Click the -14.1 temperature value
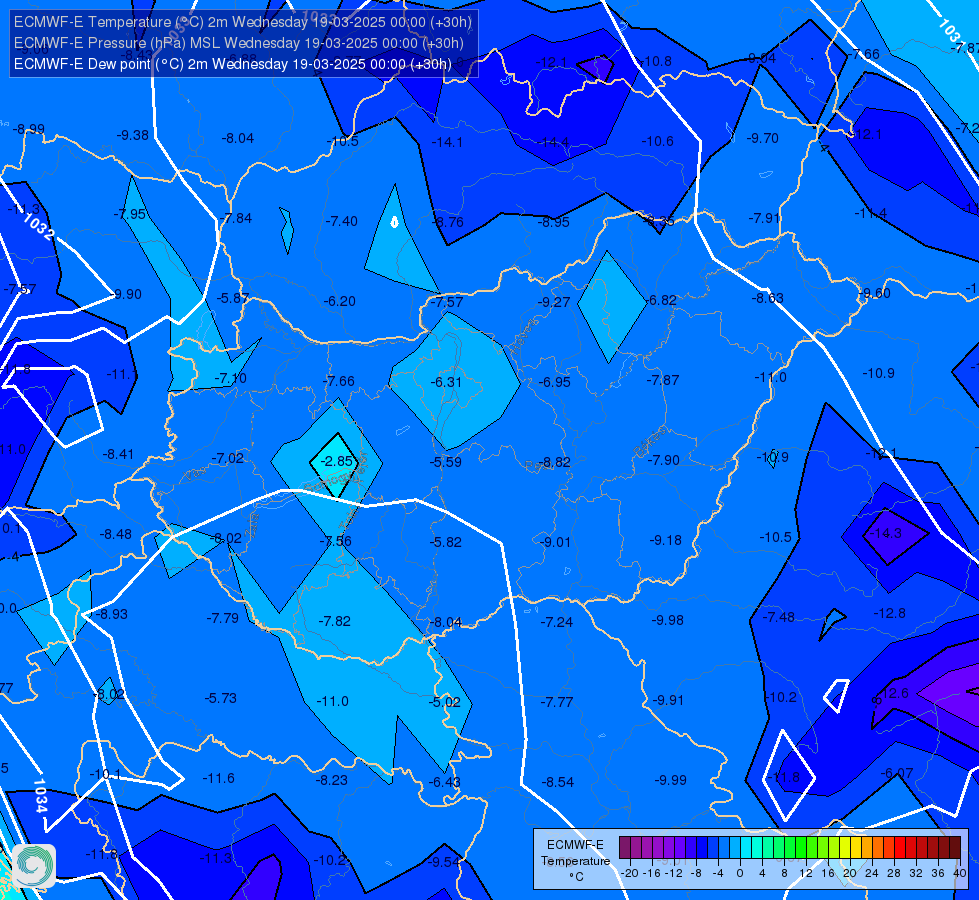Image resolution: width=979 pixels, height=900 pixels. pos(447,142)
